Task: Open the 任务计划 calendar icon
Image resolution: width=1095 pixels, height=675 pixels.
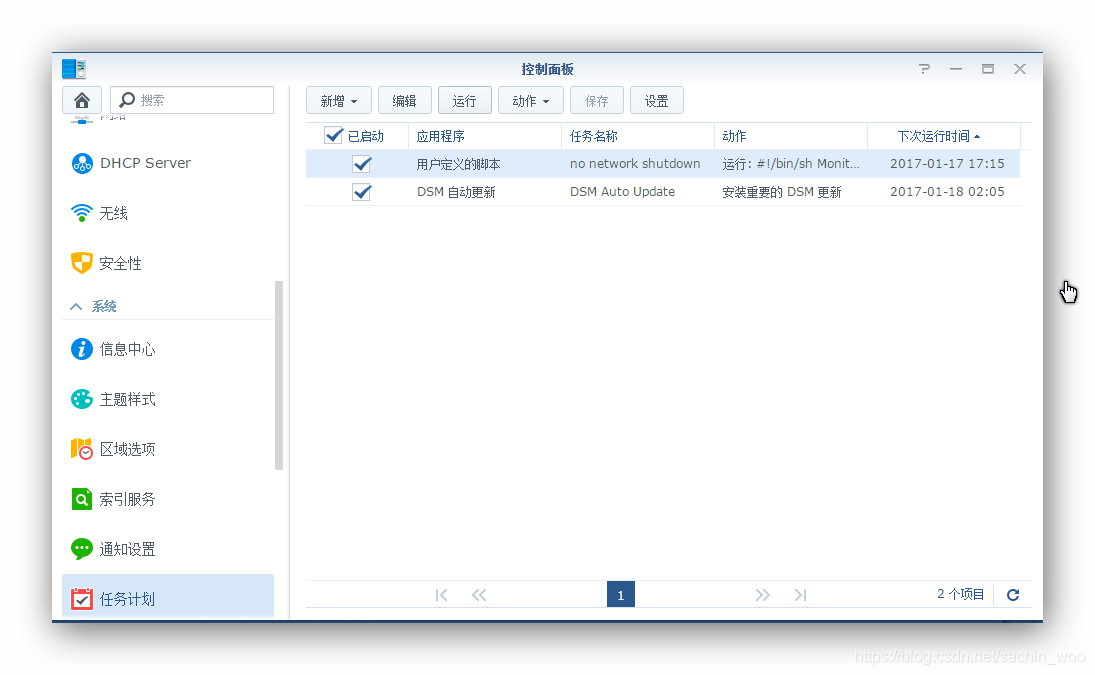Action: (82, 599)
